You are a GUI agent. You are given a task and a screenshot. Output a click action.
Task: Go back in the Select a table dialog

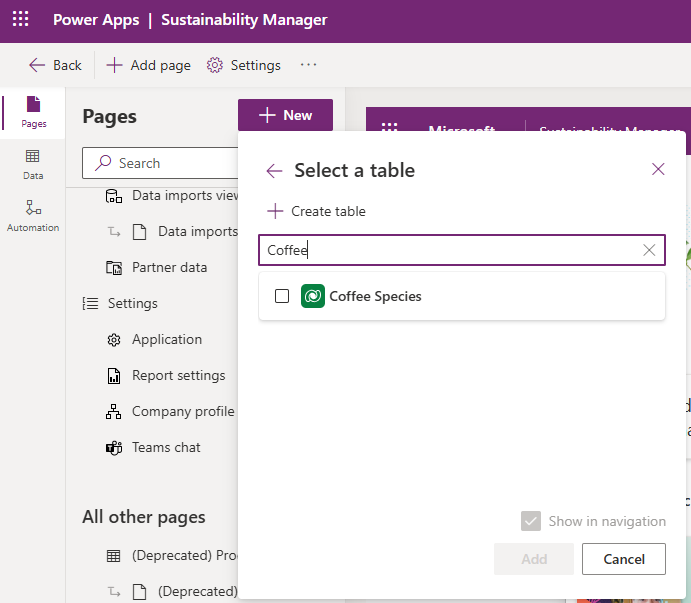coord(274,171)
